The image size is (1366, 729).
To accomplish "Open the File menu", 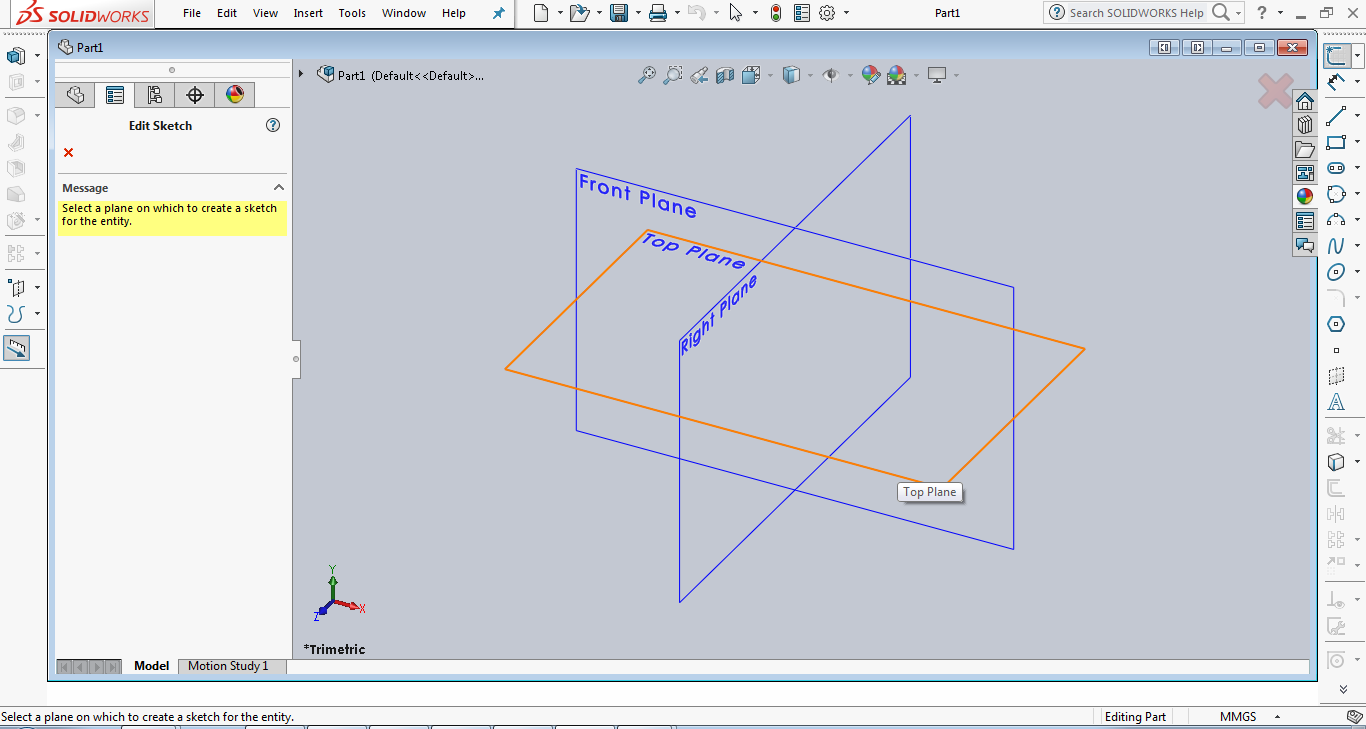I will coord(192,13).
